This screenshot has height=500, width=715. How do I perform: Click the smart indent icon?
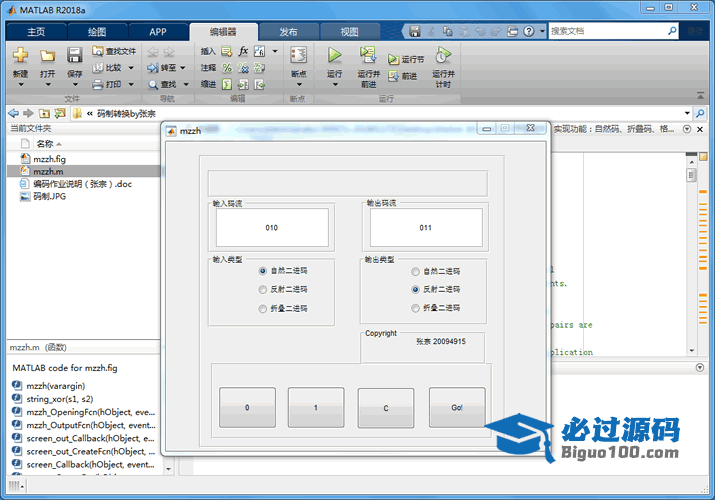[227, 84]
